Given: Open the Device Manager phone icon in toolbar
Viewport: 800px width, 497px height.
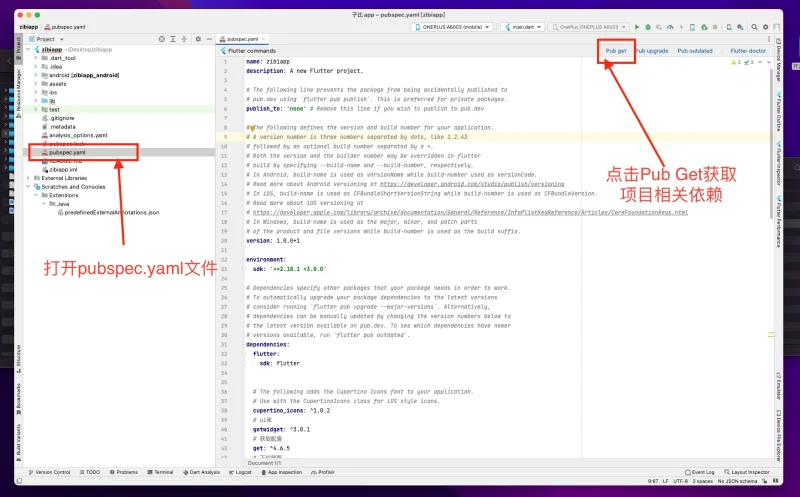Looking at the screenshot, I should [729, 27].
